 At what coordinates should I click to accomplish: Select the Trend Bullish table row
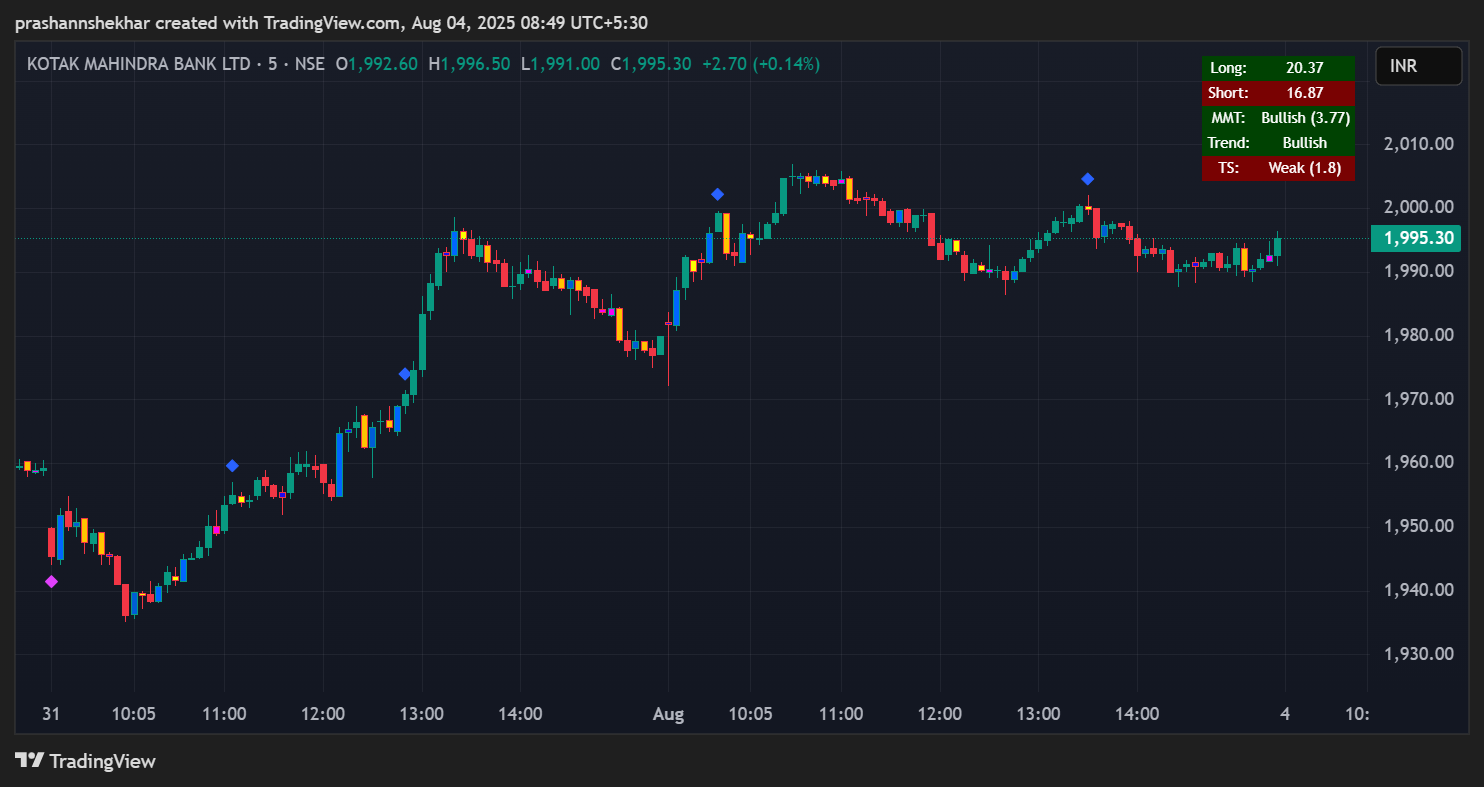pos(1278,143)
